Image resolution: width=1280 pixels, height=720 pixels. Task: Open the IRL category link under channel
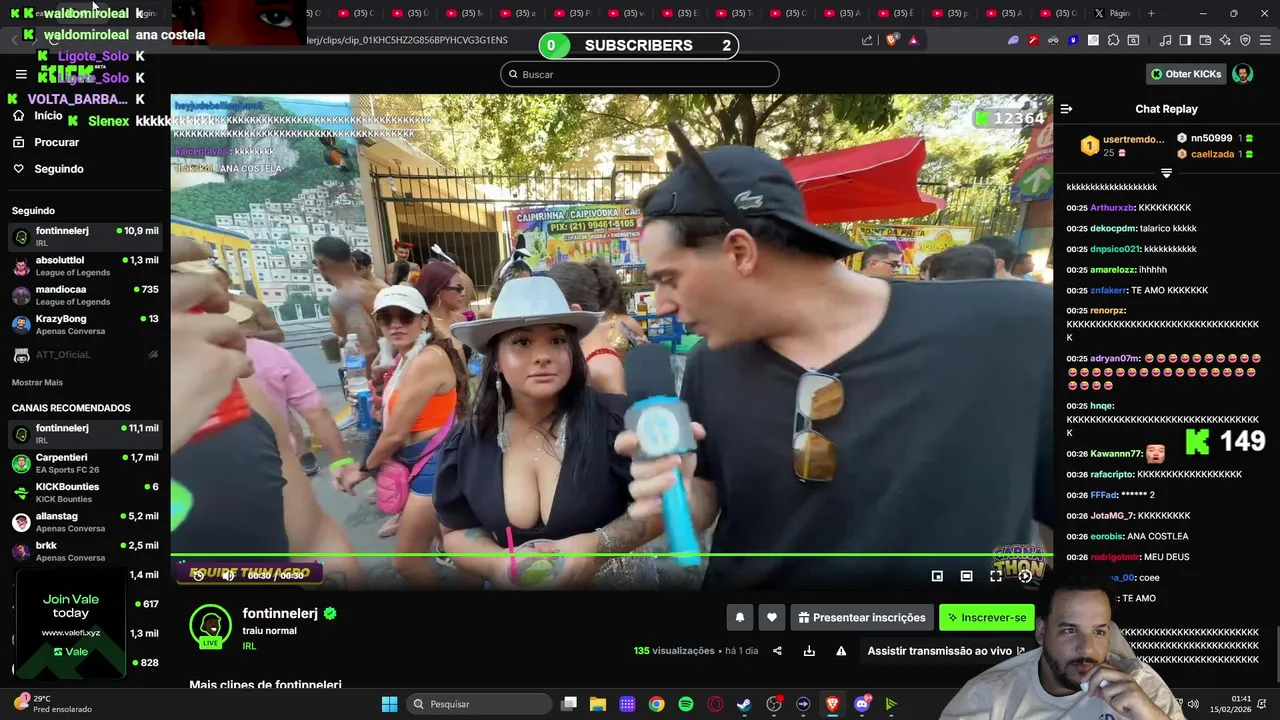249,646
